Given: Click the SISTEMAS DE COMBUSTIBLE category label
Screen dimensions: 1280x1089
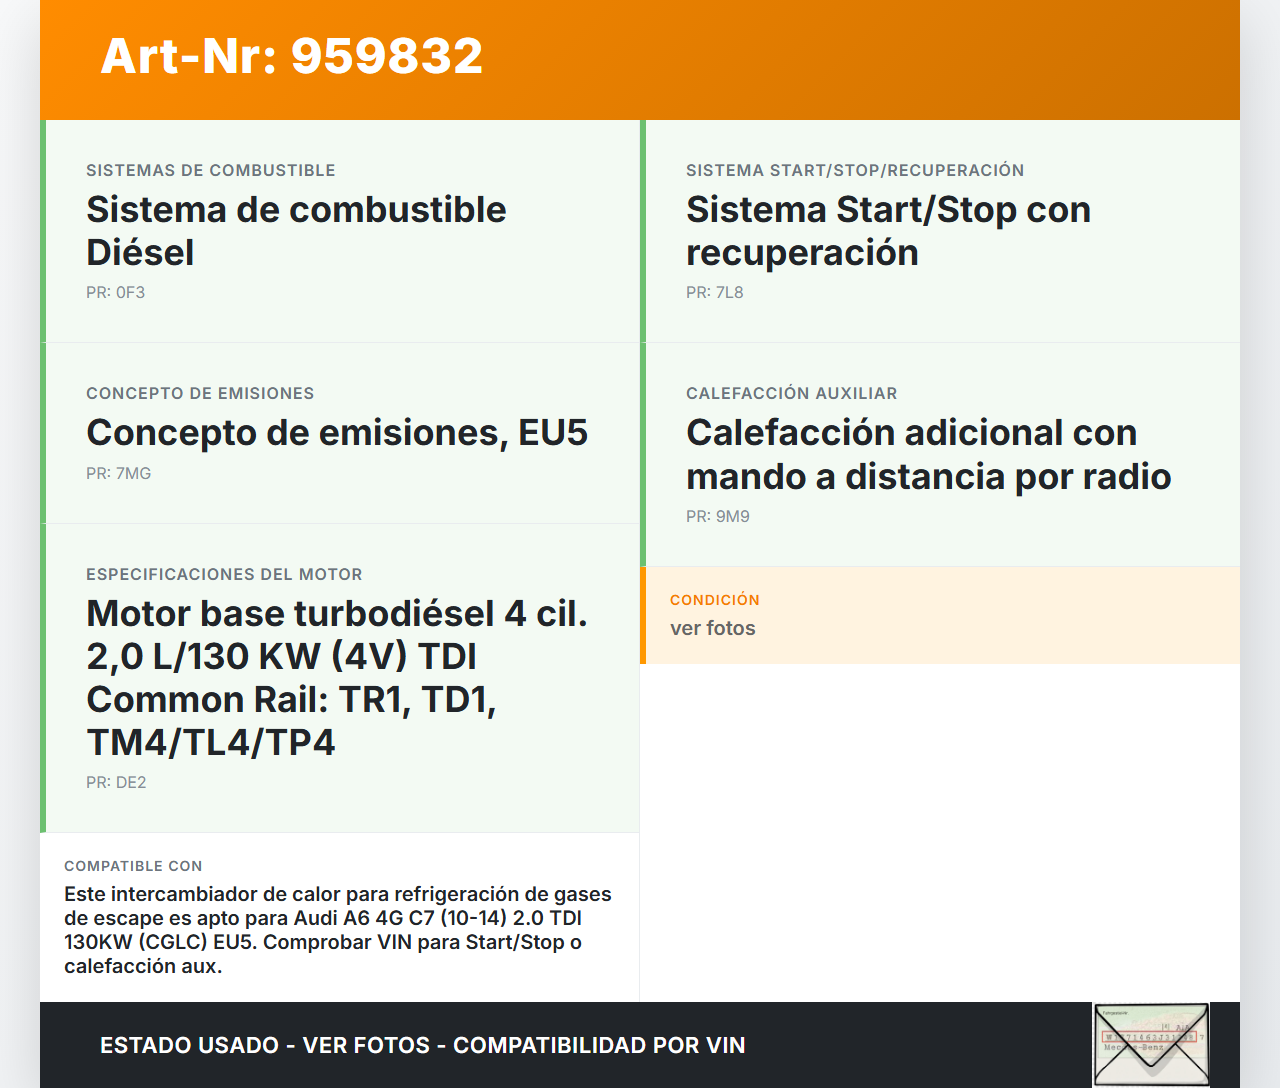Looking at the screenshot, I should [x=210, y=171].
